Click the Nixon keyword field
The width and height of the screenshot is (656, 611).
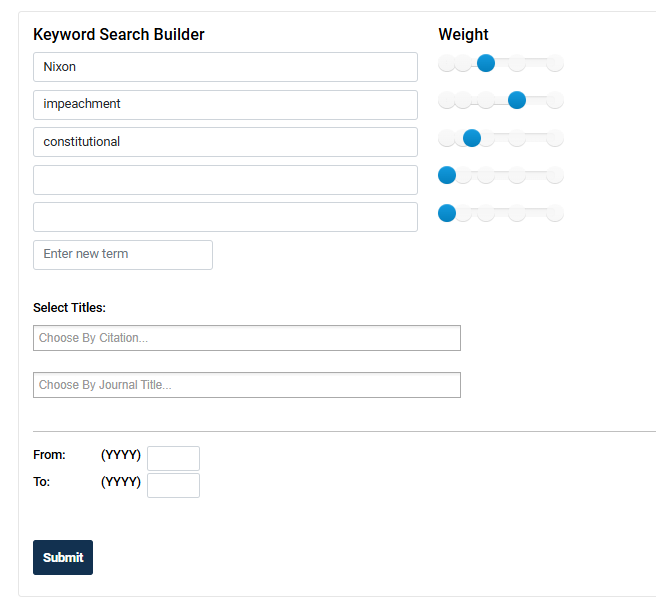tap(225, 67)
